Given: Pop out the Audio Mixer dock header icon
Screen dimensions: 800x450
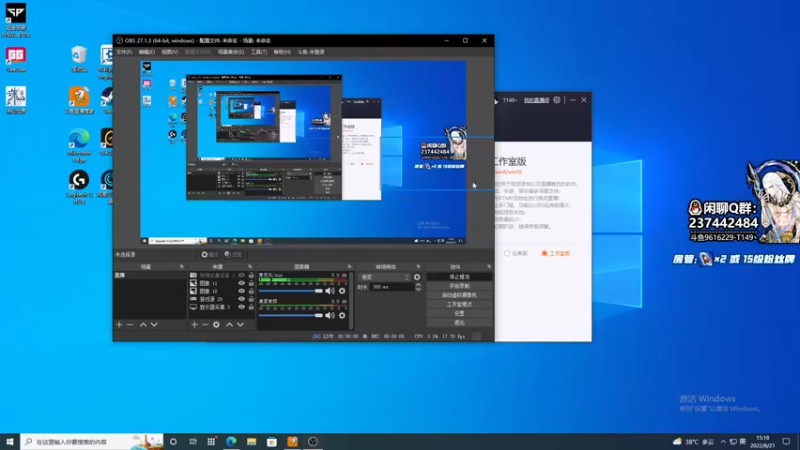Looking at the screenshot, I should 349,267.
